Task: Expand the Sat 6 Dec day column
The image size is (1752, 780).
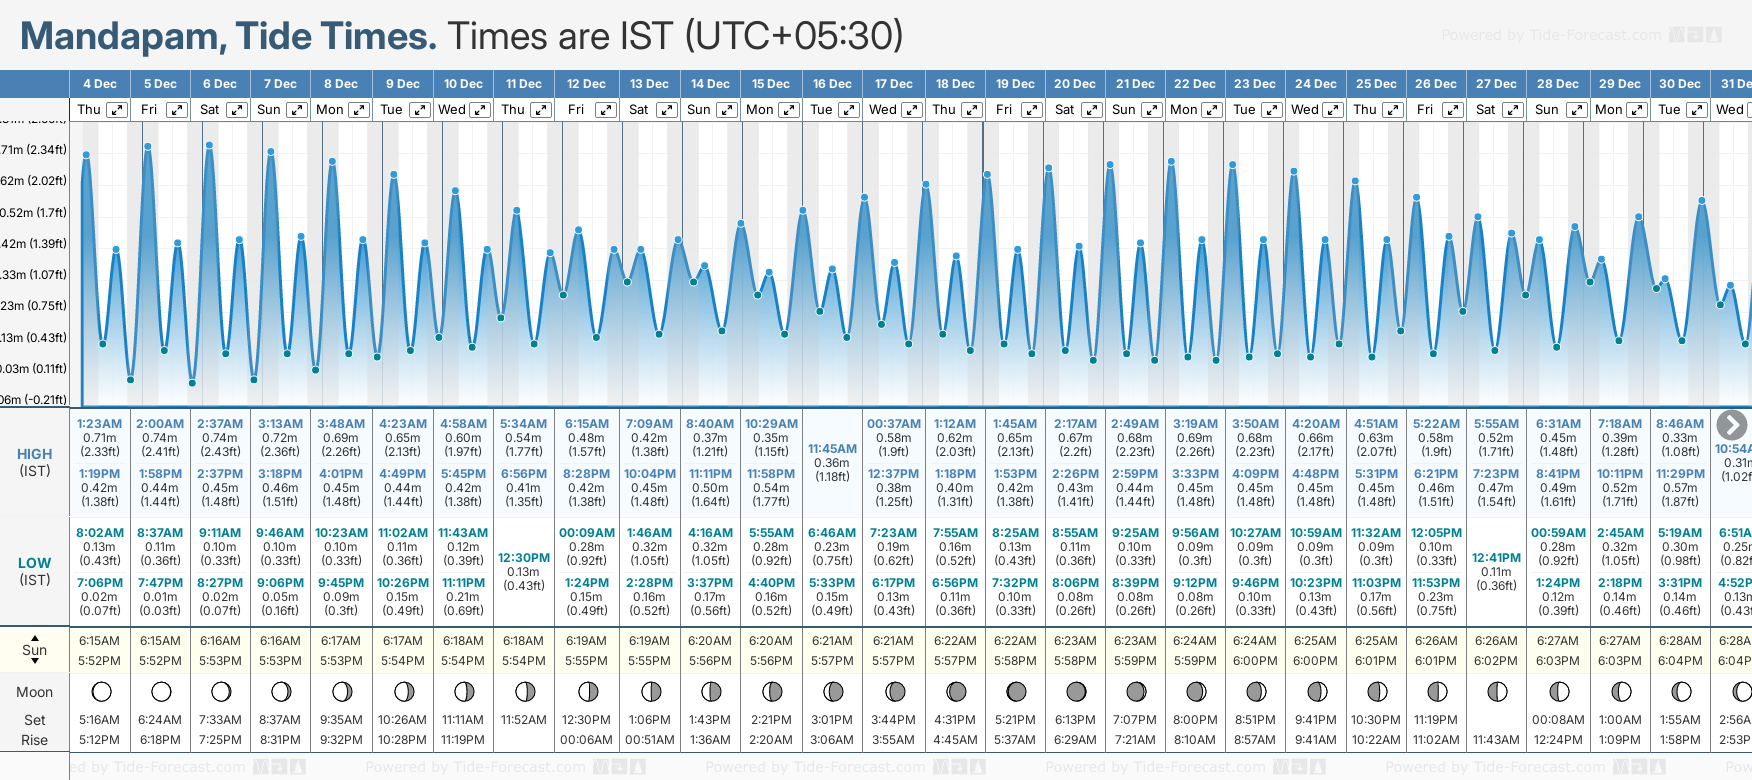Action: 237,110
